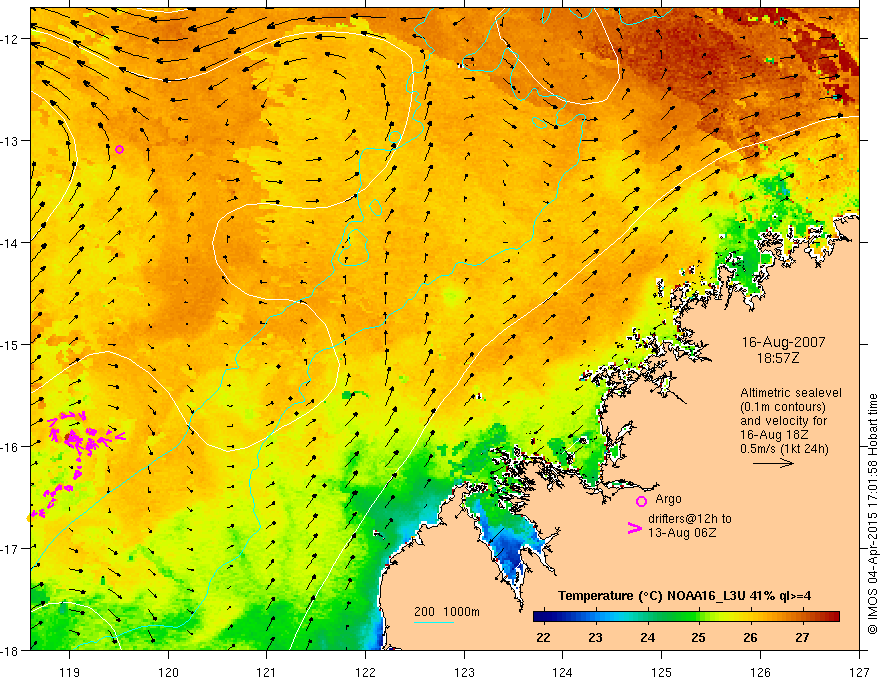Click the 'Argo' legend label
The width and height of the screenshot is (880, 680).
tap(668, 499)
